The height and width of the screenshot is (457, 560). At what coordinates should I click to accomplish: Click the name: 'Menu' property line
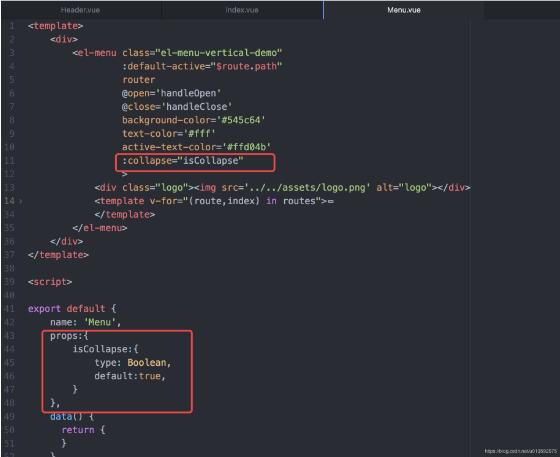click(85, 322)
